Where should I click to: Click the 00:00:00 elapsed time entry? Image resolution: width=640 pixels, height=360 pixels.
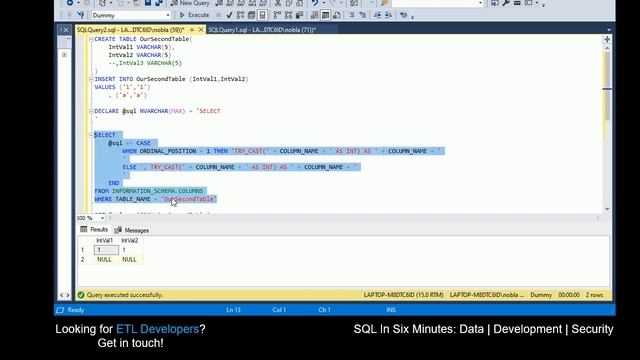[569, 295]
